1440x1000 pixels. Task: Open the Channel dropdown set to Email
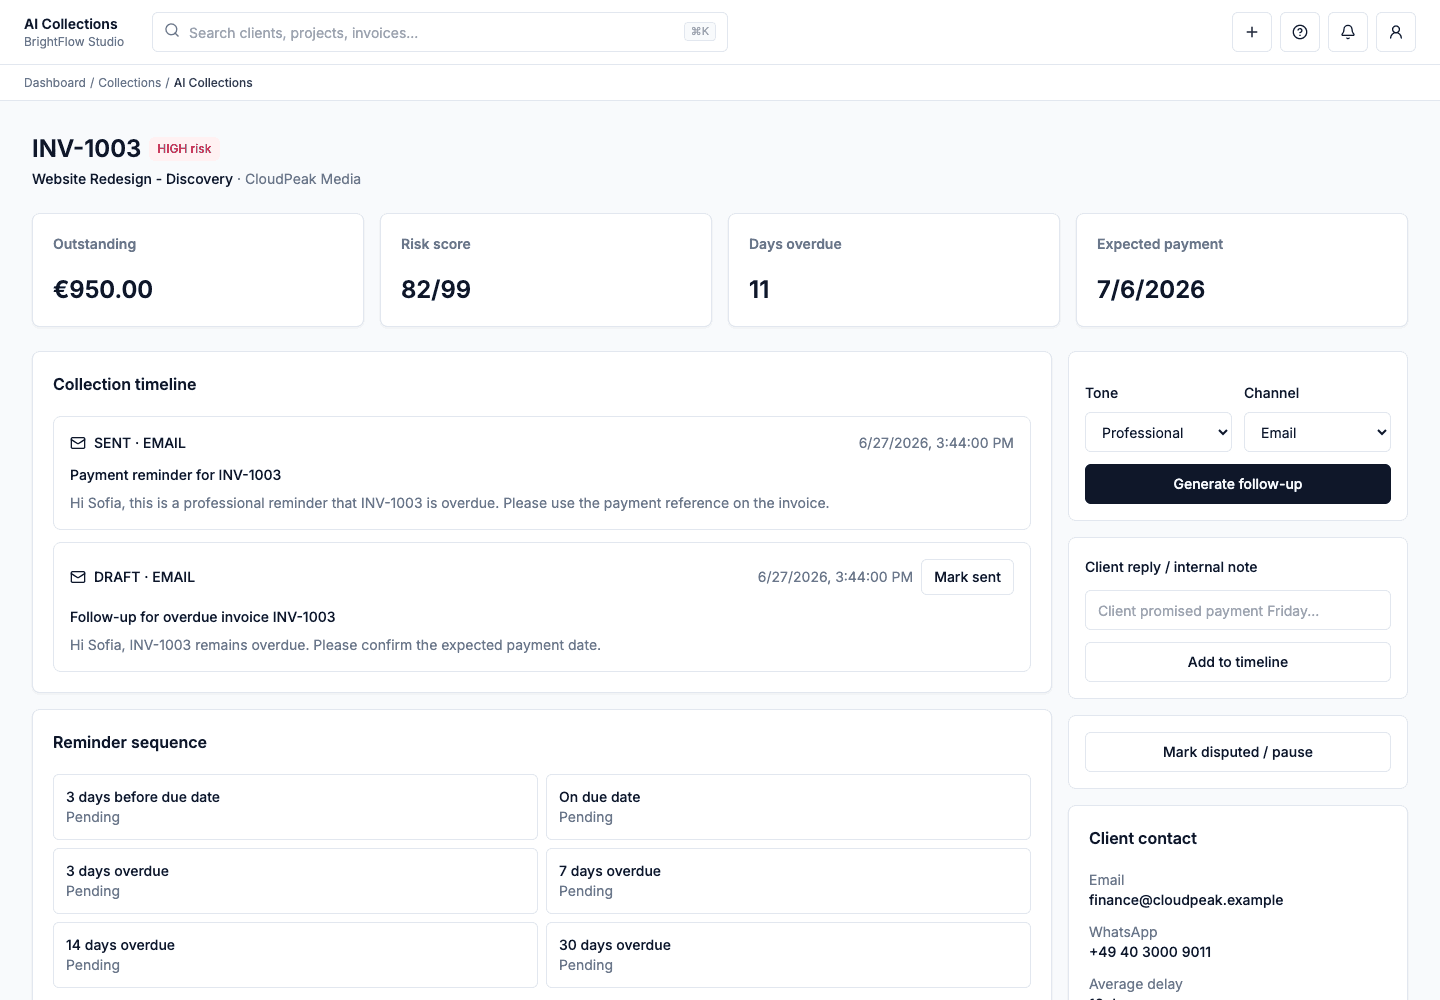(1317, 432)
